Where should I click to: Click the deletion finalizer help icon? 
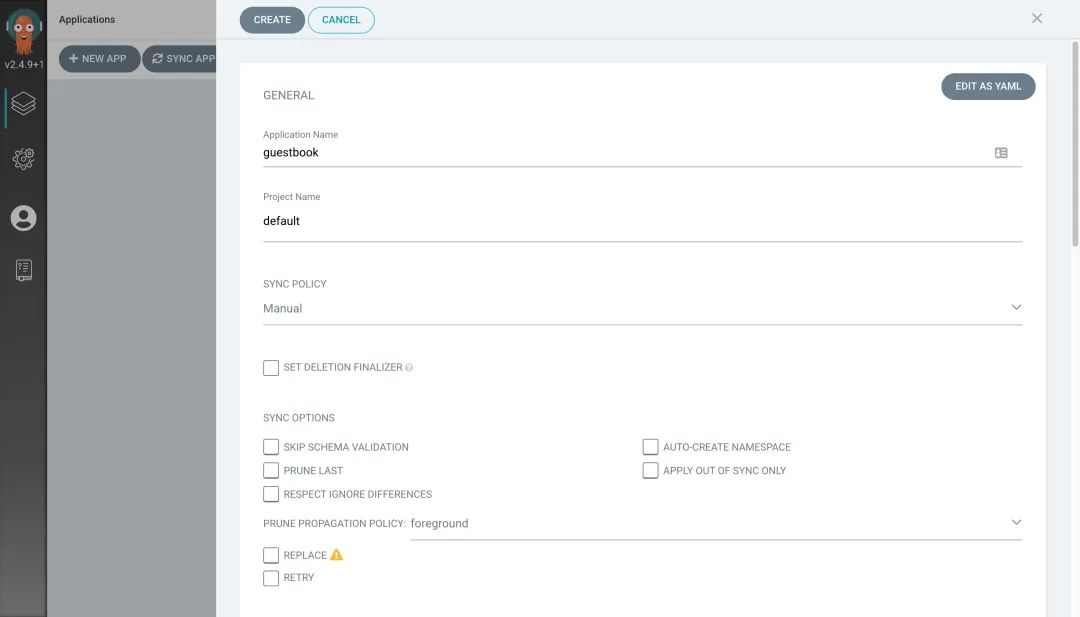409,368
